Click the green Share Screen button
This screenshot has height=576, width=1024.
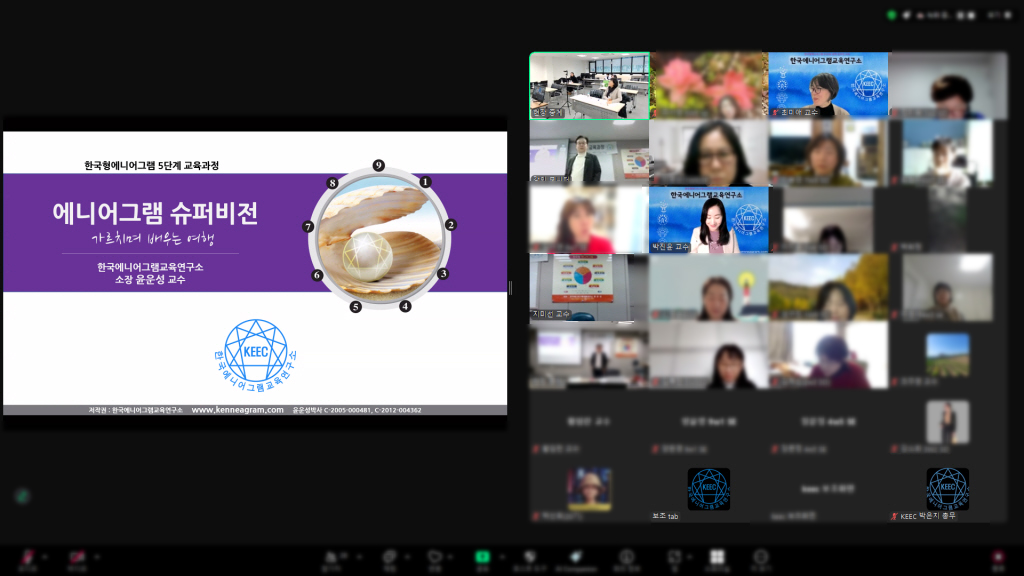[483, 556]
